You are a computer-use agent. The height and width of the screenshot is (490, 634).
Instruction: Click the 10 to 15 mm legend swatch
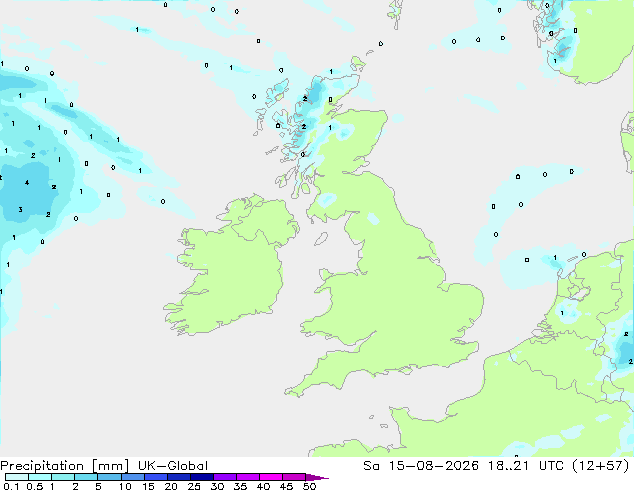click(133, 477)
